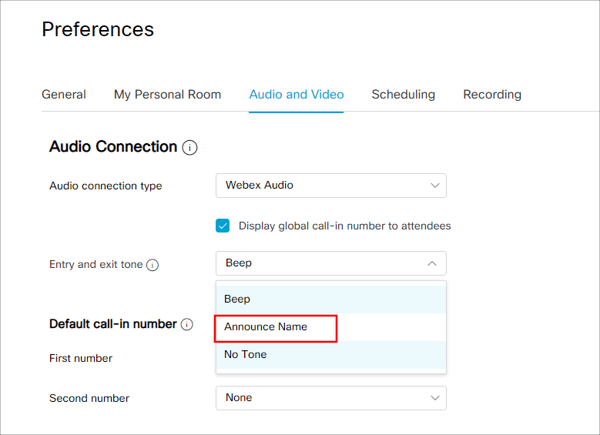Select the Audio and Video tab
This screenshot has width=600, height=435.
click(x=297, y=94)
